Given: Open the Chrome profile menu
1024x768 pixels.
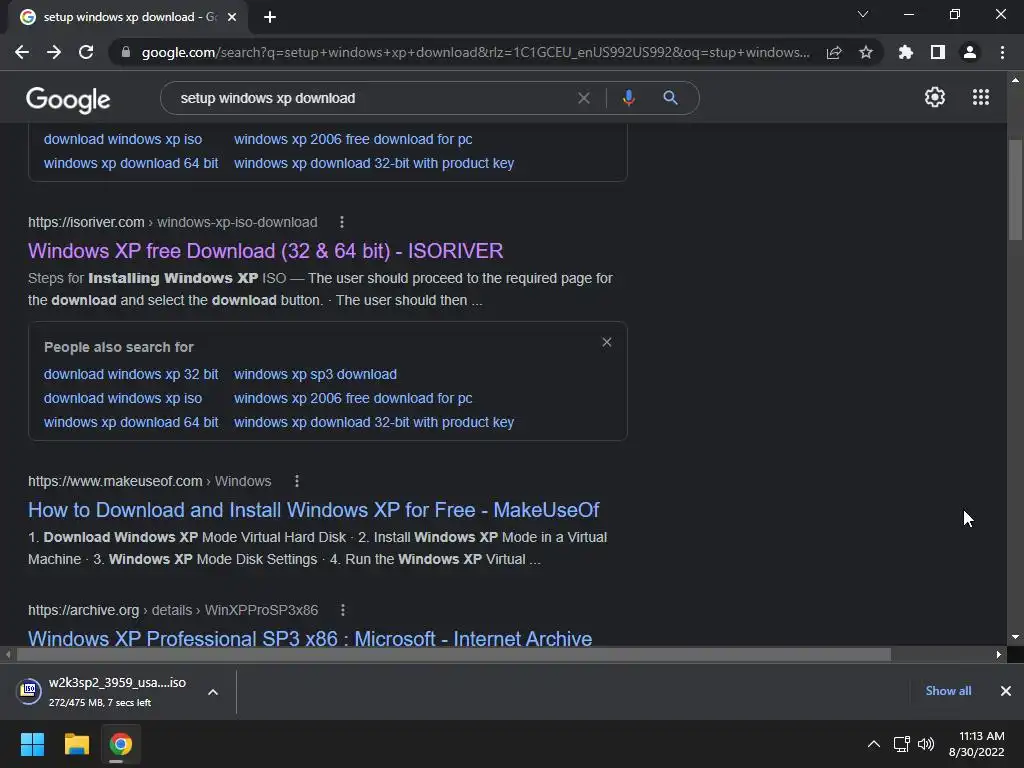Looking at the screenshot, I should tap(969, 52).
